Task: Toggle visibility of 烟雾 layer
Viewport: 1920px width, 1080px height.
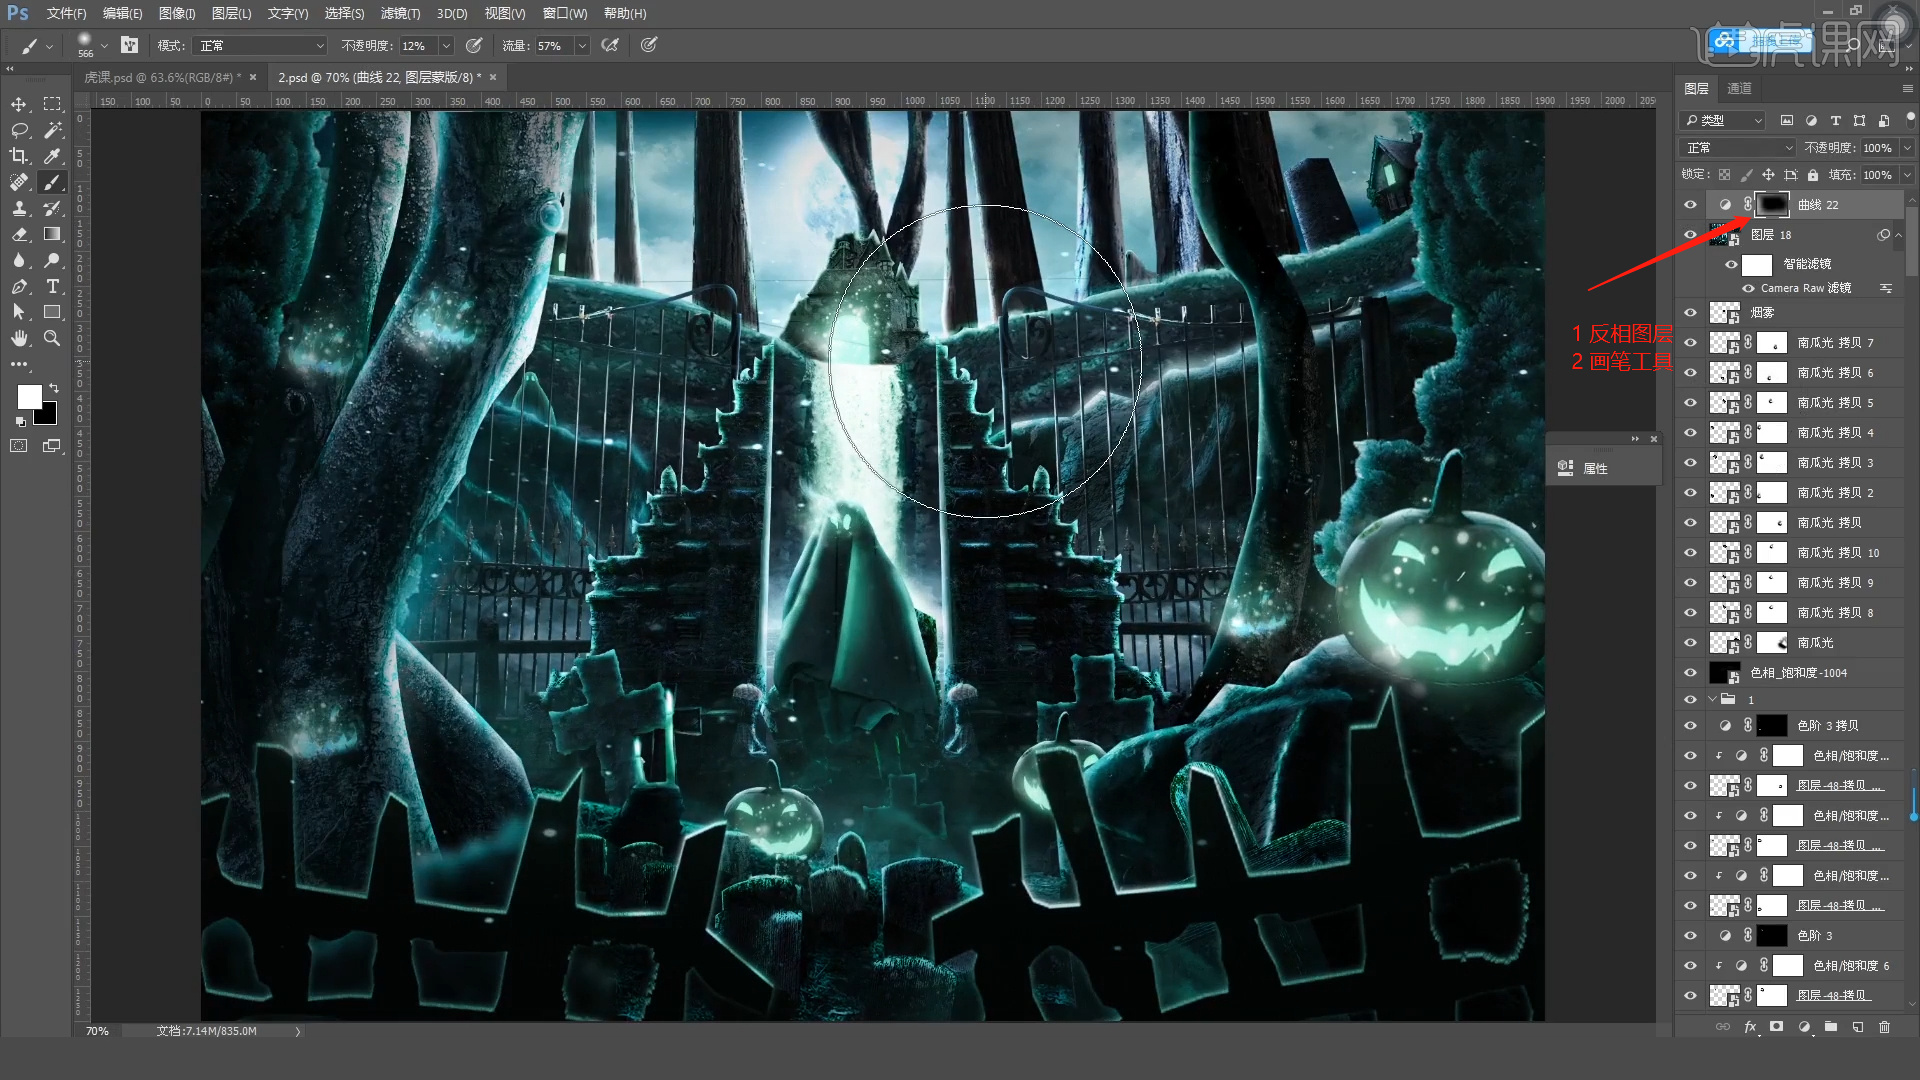Action: (x=1690, y=313)
